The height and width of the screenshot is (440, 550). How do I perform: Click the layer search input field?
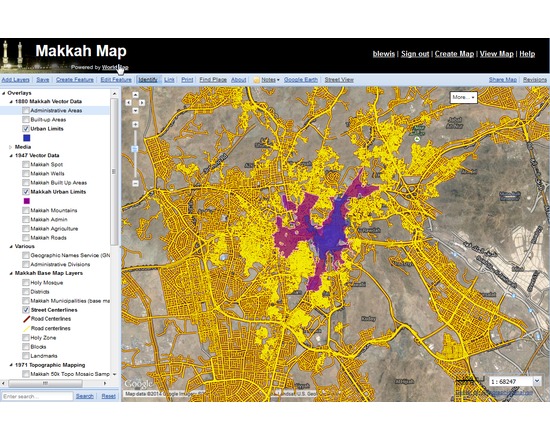[x=37, y=396]
